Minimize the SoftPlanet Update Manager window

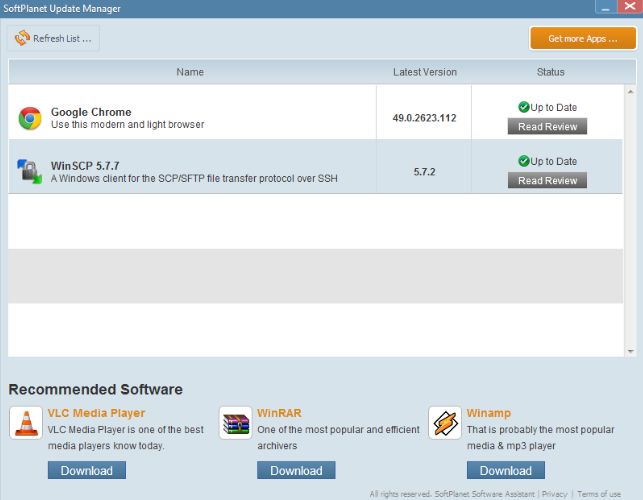(x=606, y=7)
